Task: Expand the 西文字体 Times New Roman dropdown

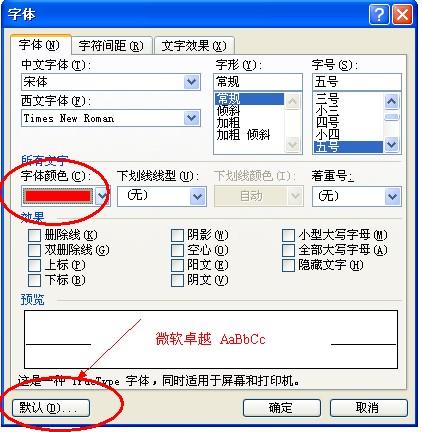Action: 192,118
